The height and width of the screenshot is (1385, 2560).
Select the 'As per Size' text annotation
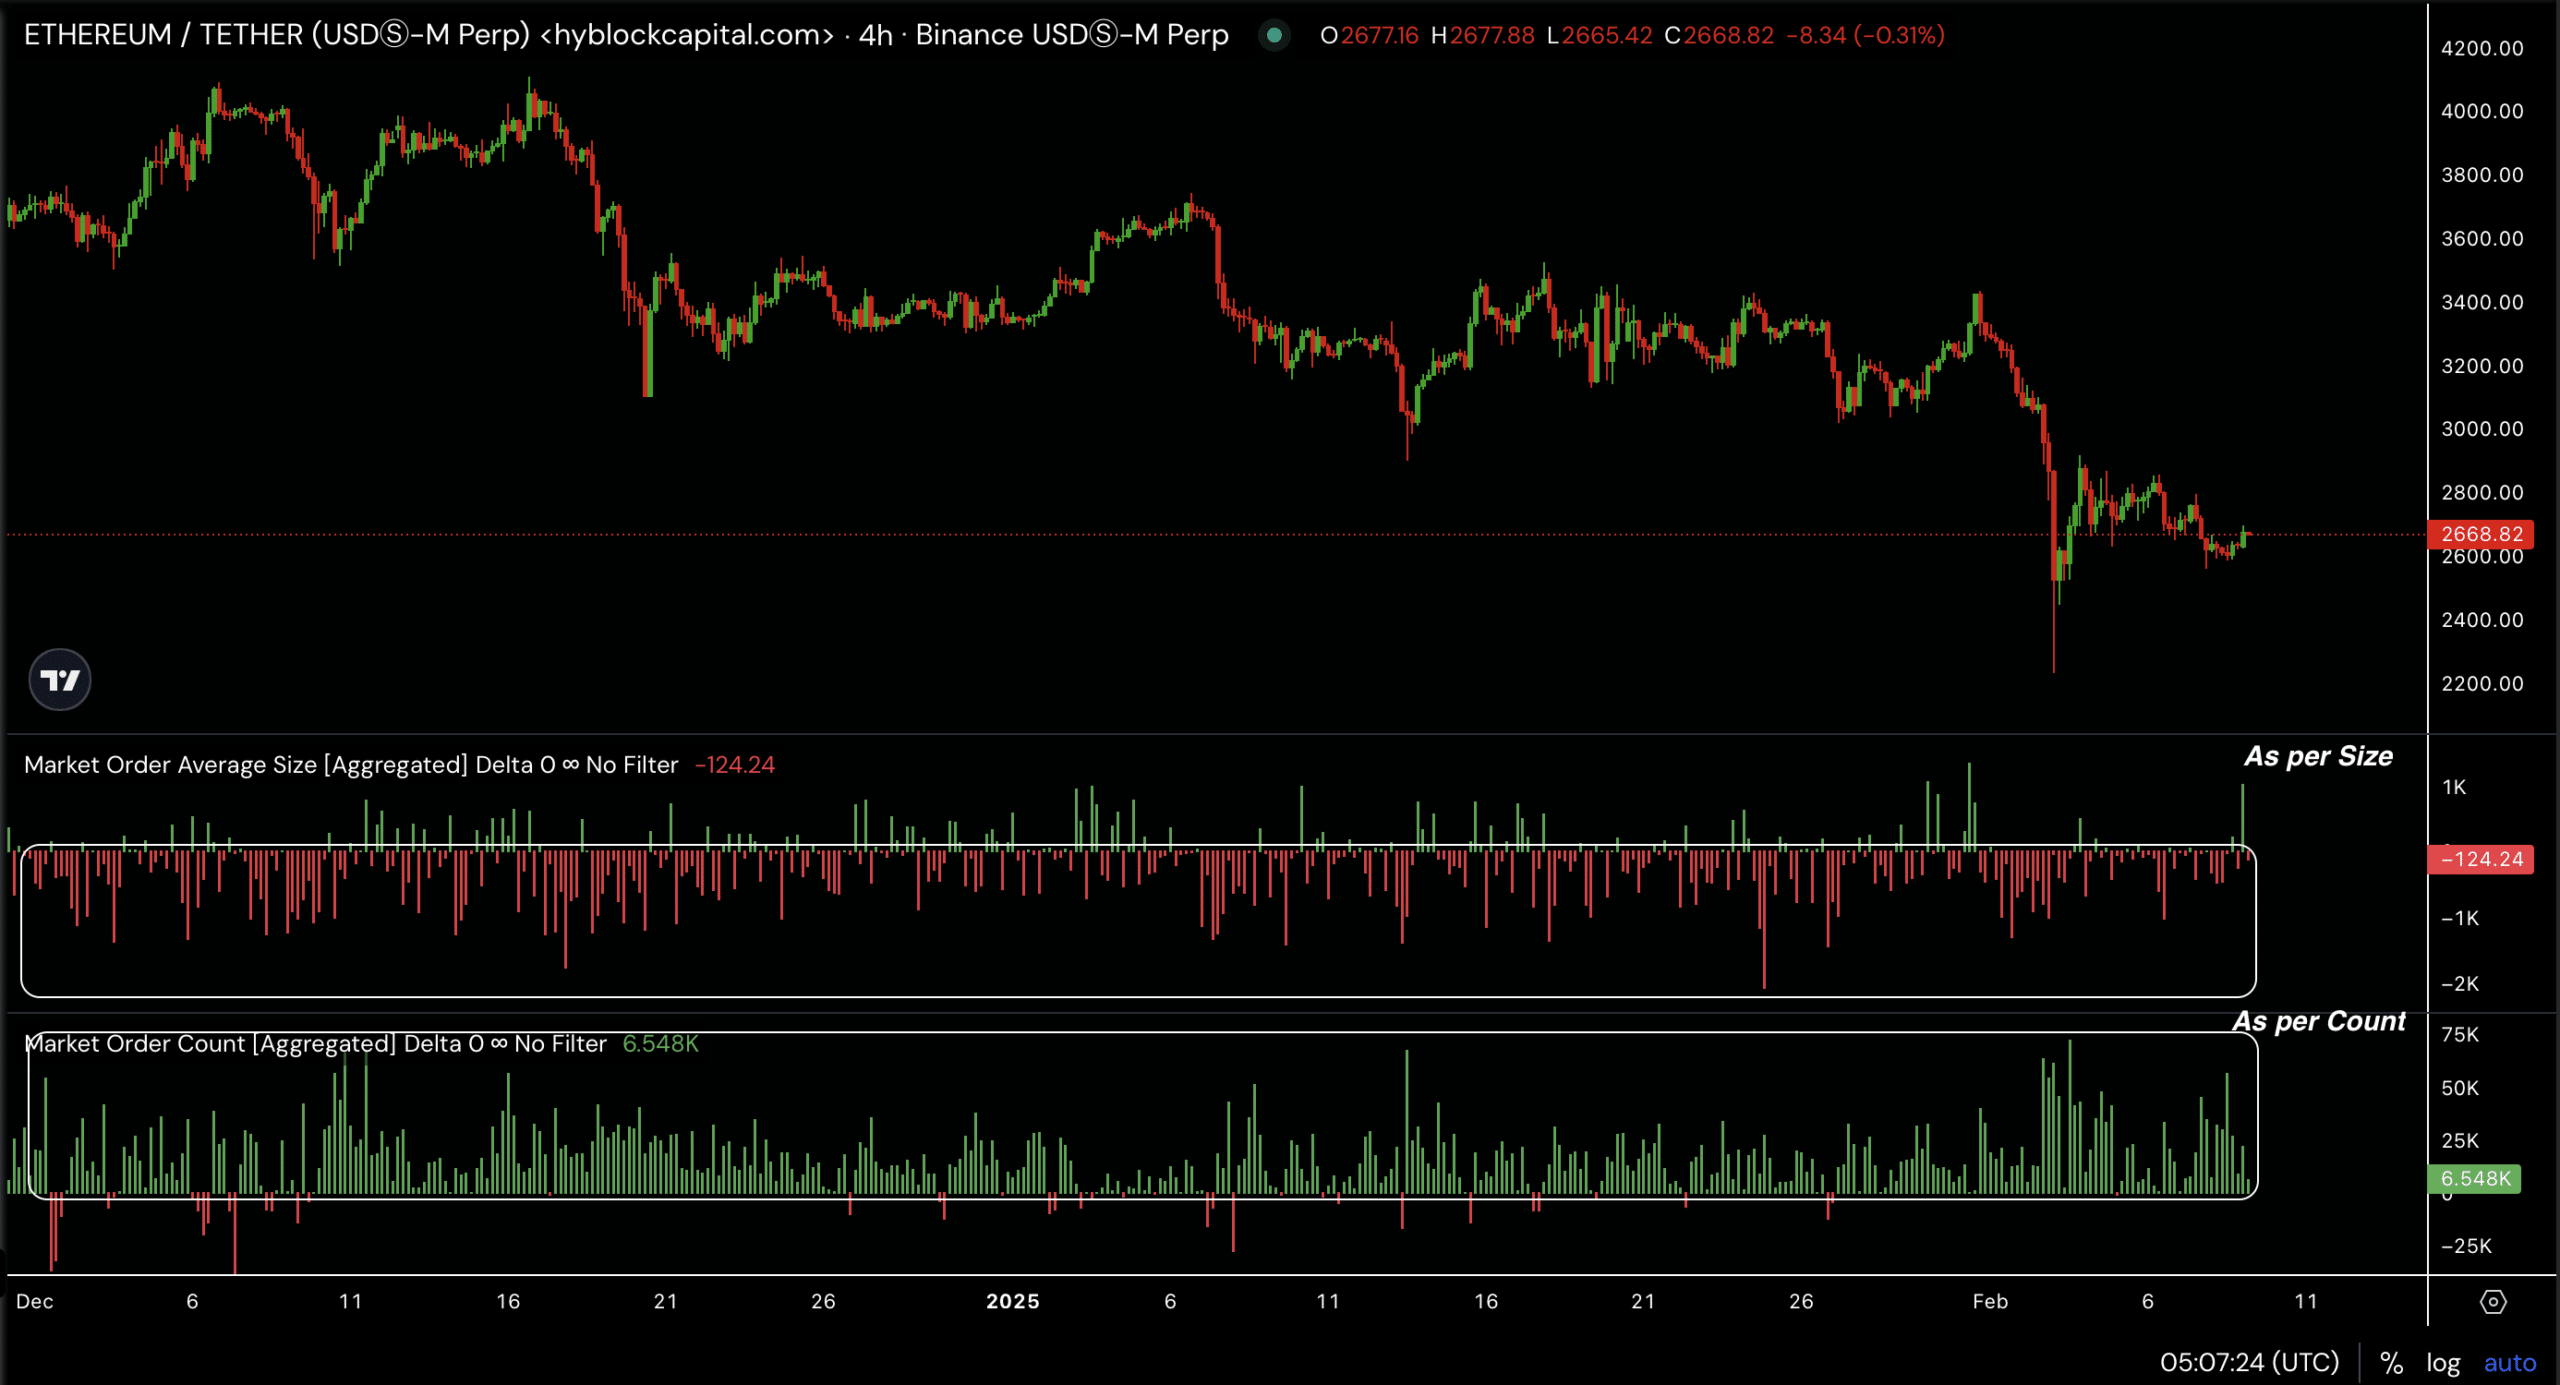pos(2318,757)
